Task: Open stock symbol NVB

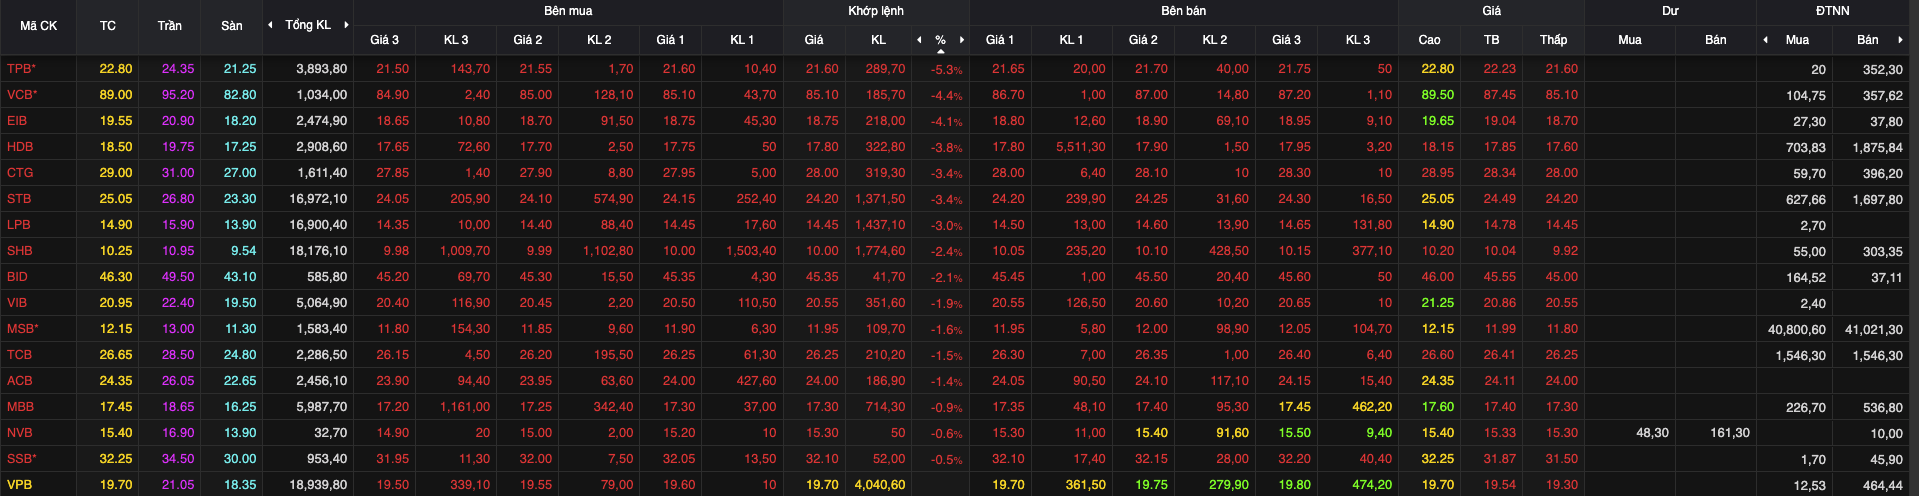Action: (19, 433)
